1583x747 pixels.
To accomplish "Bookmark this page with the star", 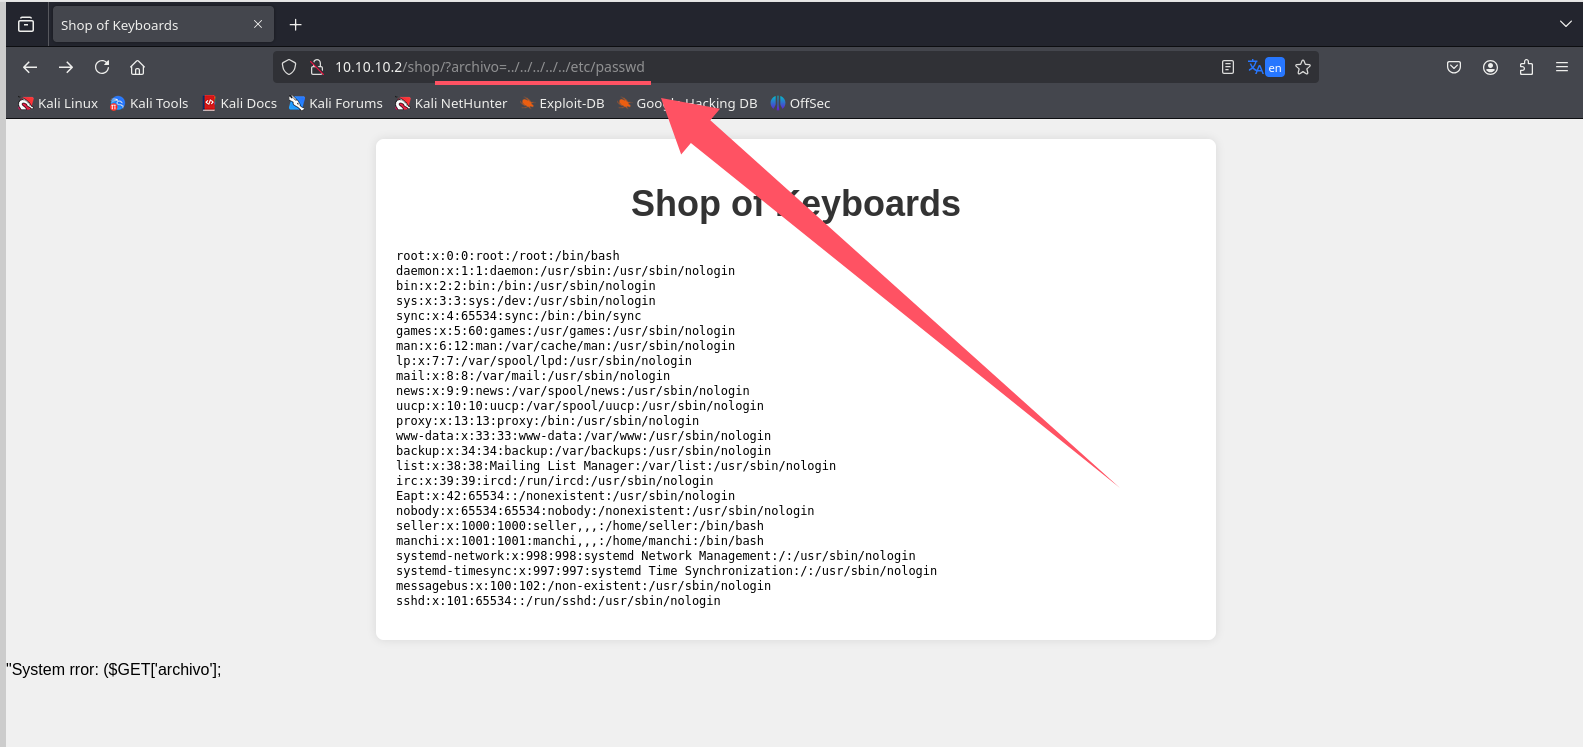I will pyautogui.click(x=1303, y=67).
